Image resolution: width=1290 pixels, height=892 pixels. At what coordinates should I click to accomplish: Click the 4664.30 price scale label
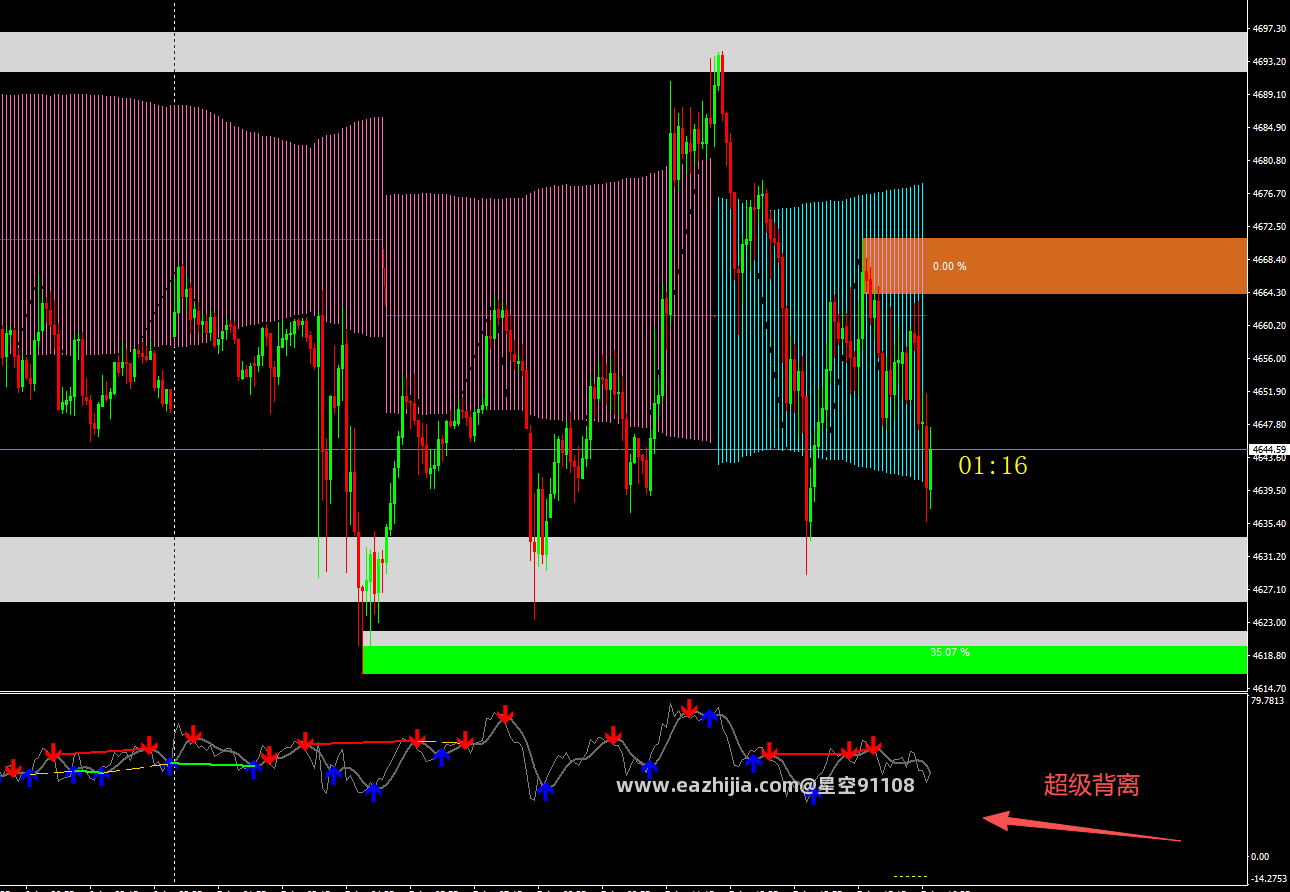[x=1268, y=293]
